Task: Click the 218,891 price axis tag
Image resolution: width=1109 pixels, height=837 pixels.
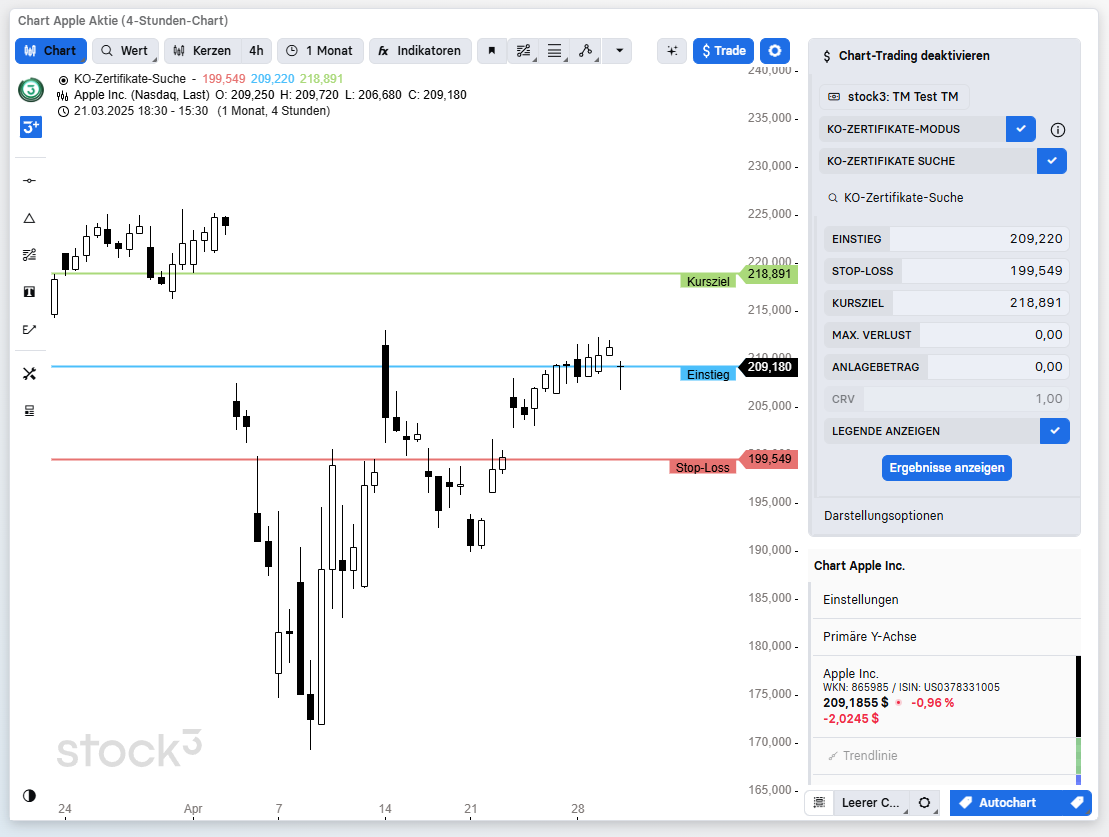Action: 769,274
